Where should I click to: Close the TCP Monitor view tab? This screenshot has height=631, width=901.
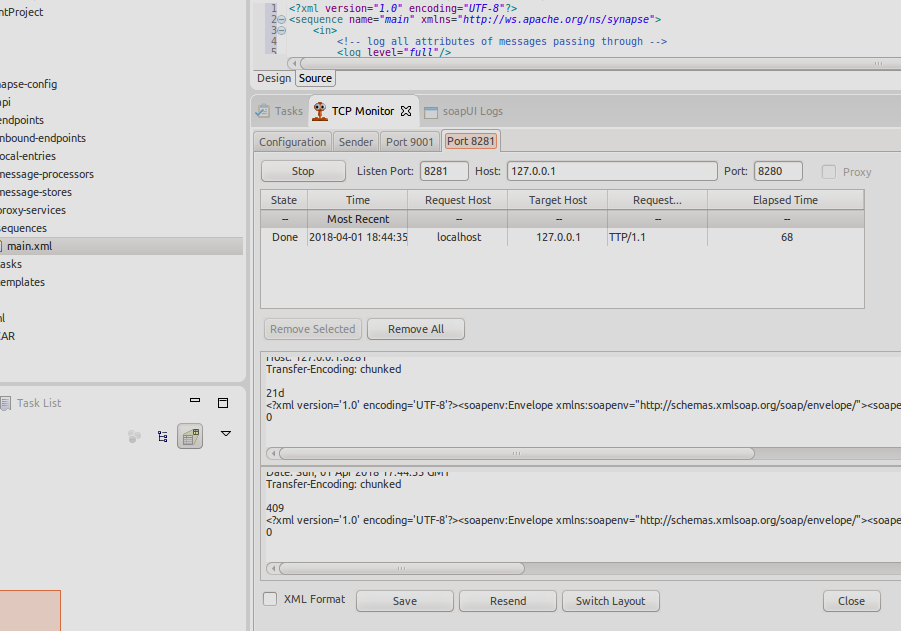tap(406, 111)
